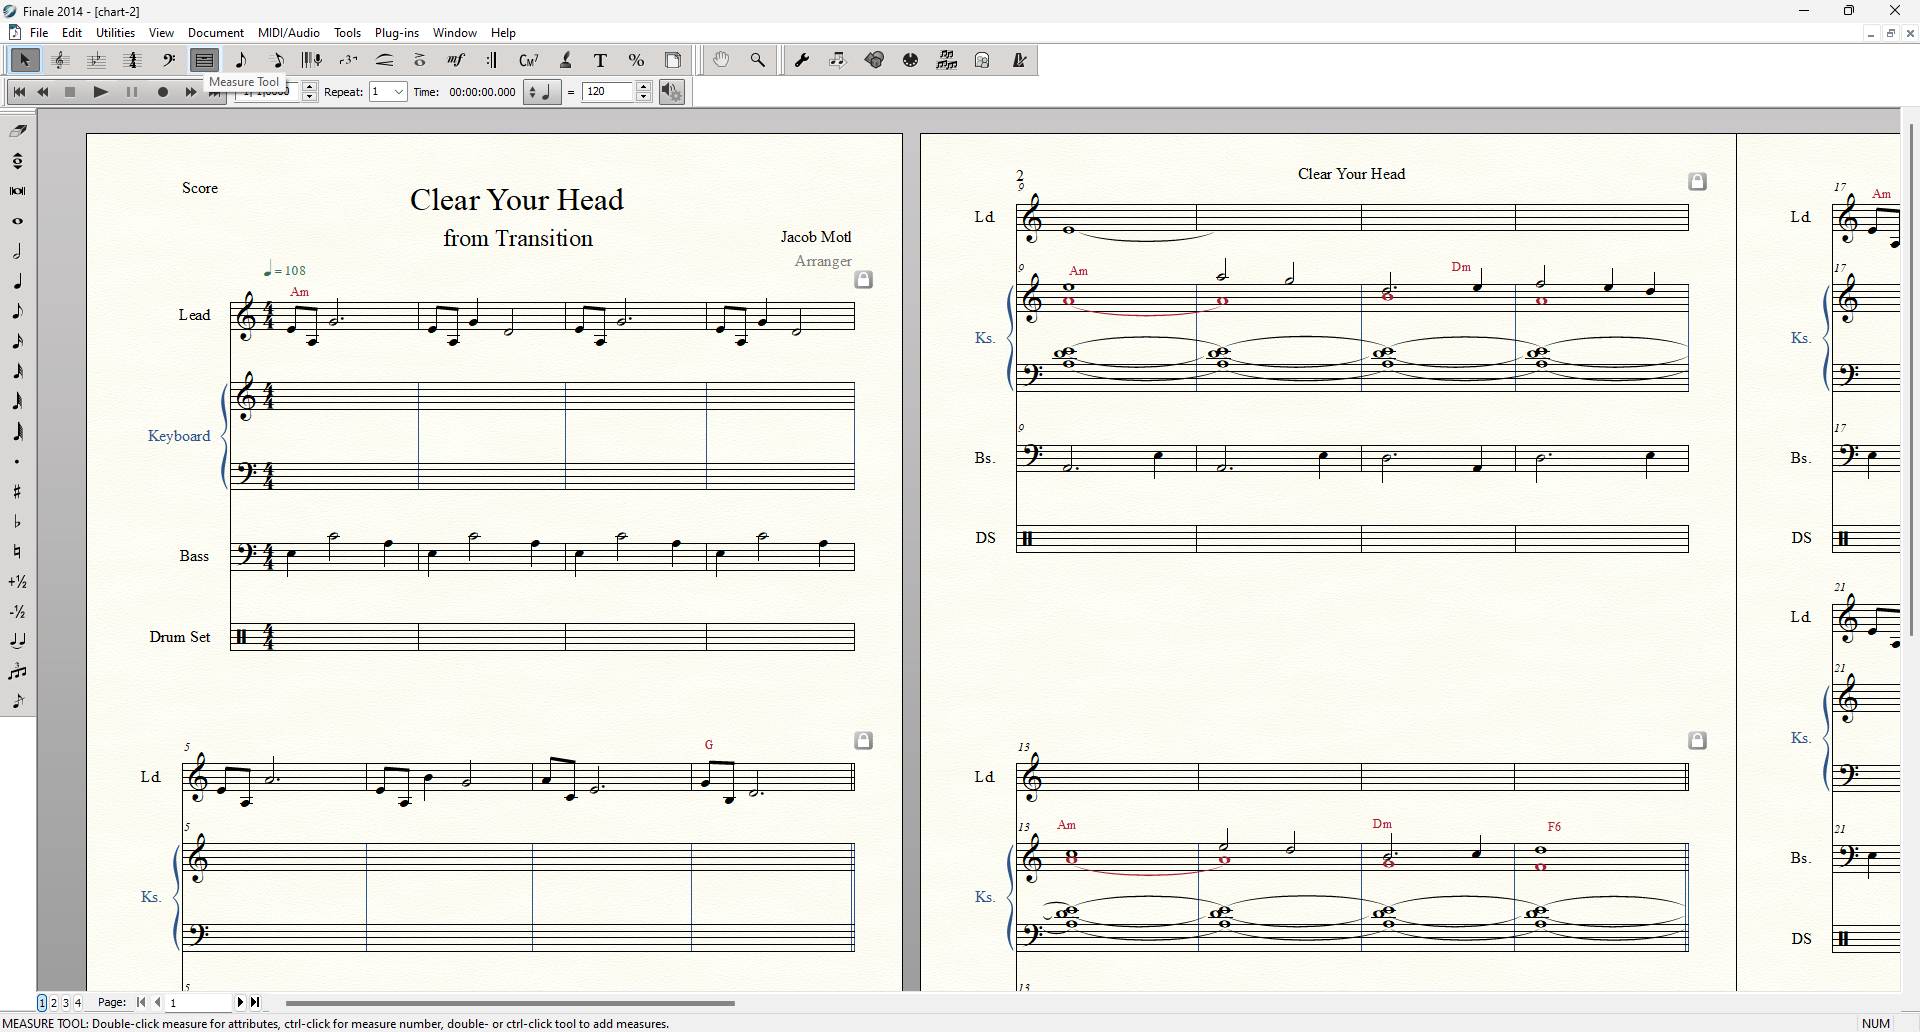This screenshot has width=1920, height=1032.
Task: Pick the quarter note duration
Action: tap(18, 281)
